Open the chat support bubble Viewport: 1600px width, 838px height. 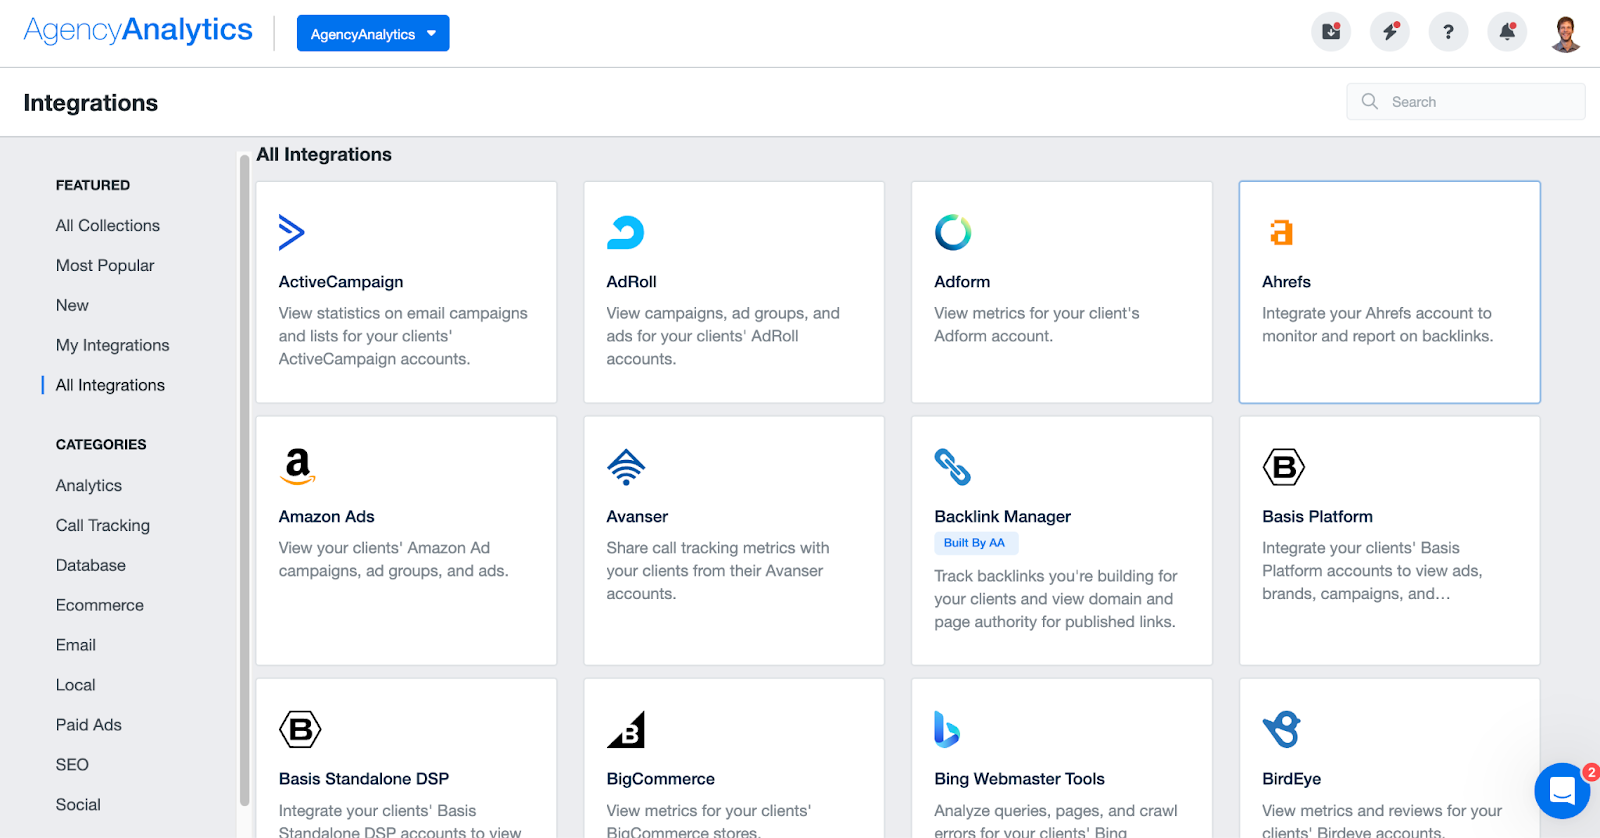tap(1562, 791)
